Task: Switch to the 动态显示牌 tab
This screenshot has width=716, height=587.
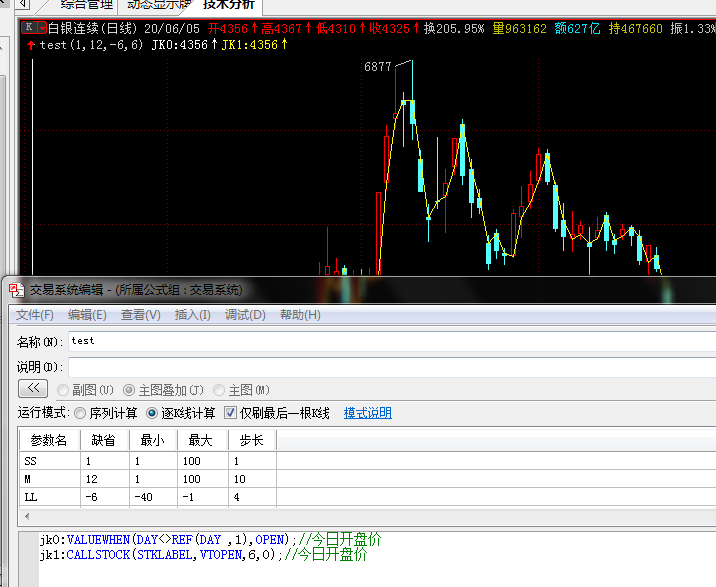Action: [158, 5]
